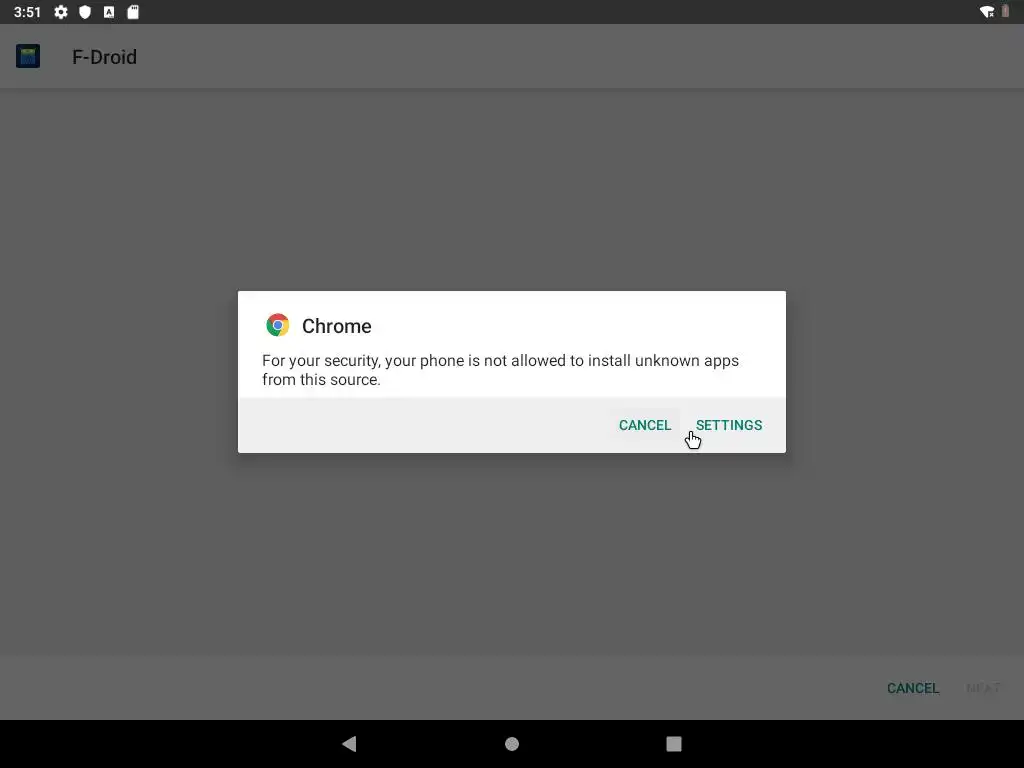Click the Wi-Fi status icon

987,12
